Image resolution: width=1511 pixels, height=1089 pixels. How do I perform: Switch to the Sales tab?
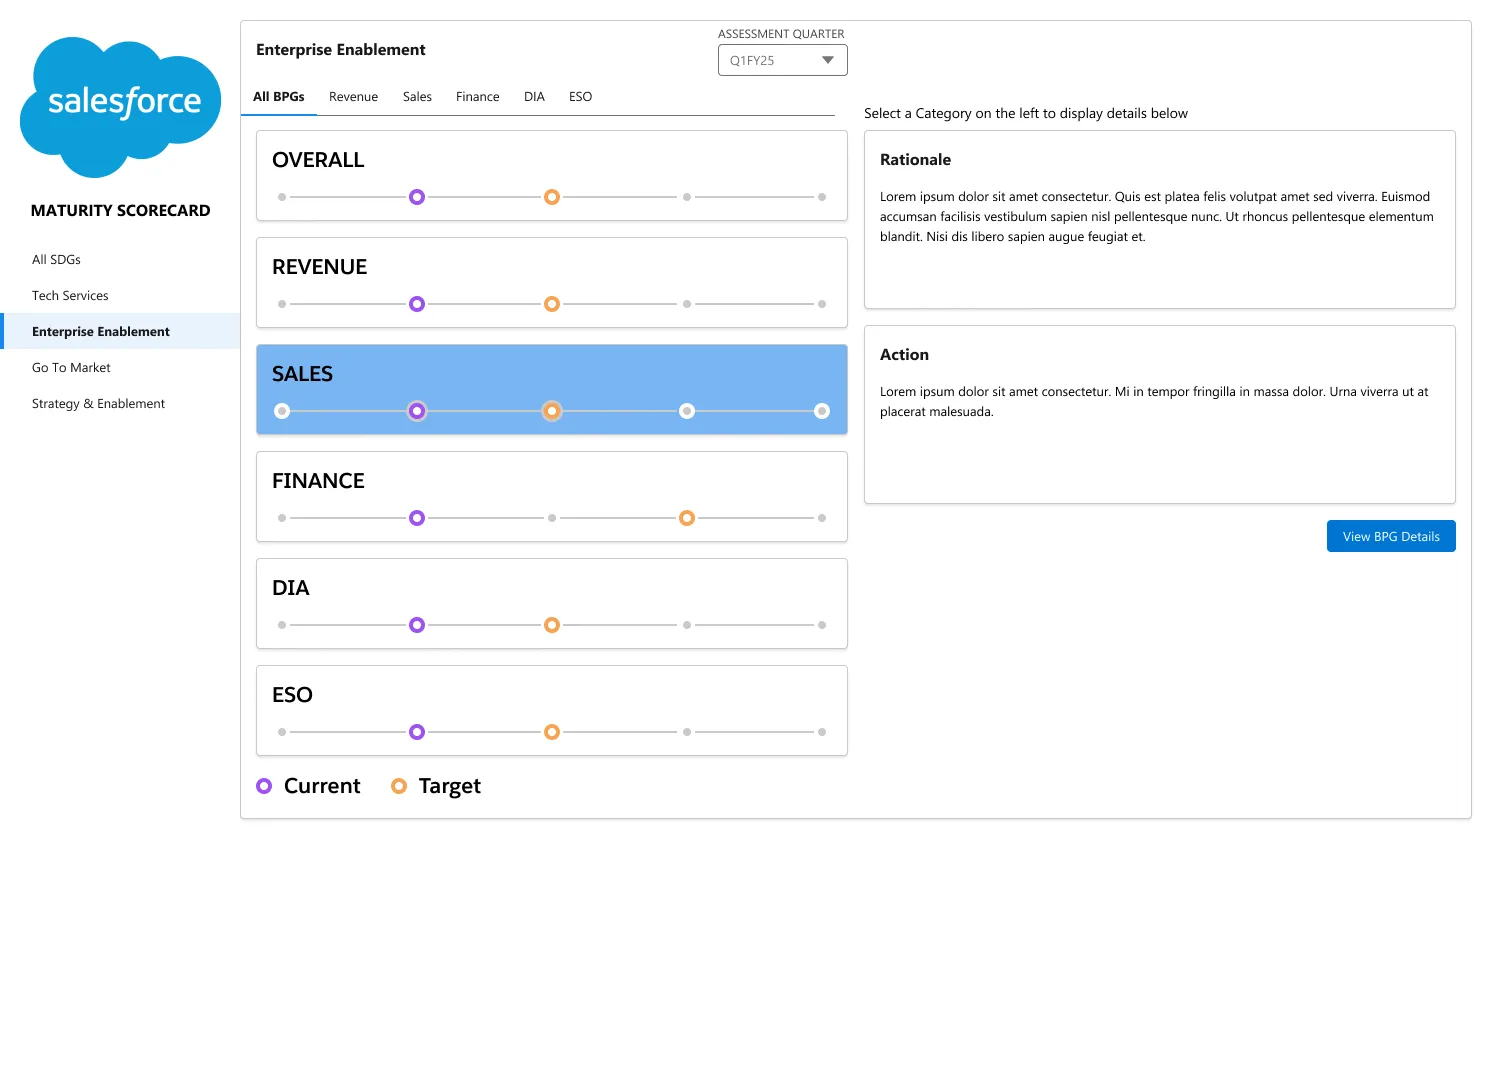coord(417,97)
